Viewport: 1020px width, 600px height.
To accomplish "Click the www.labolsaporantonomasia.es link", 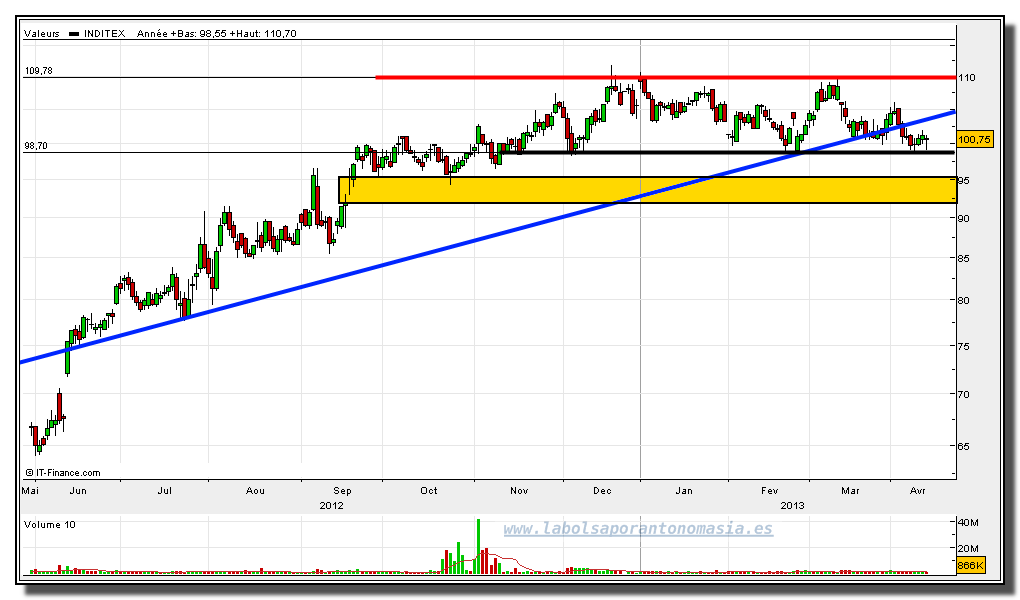I will (638, 528).
